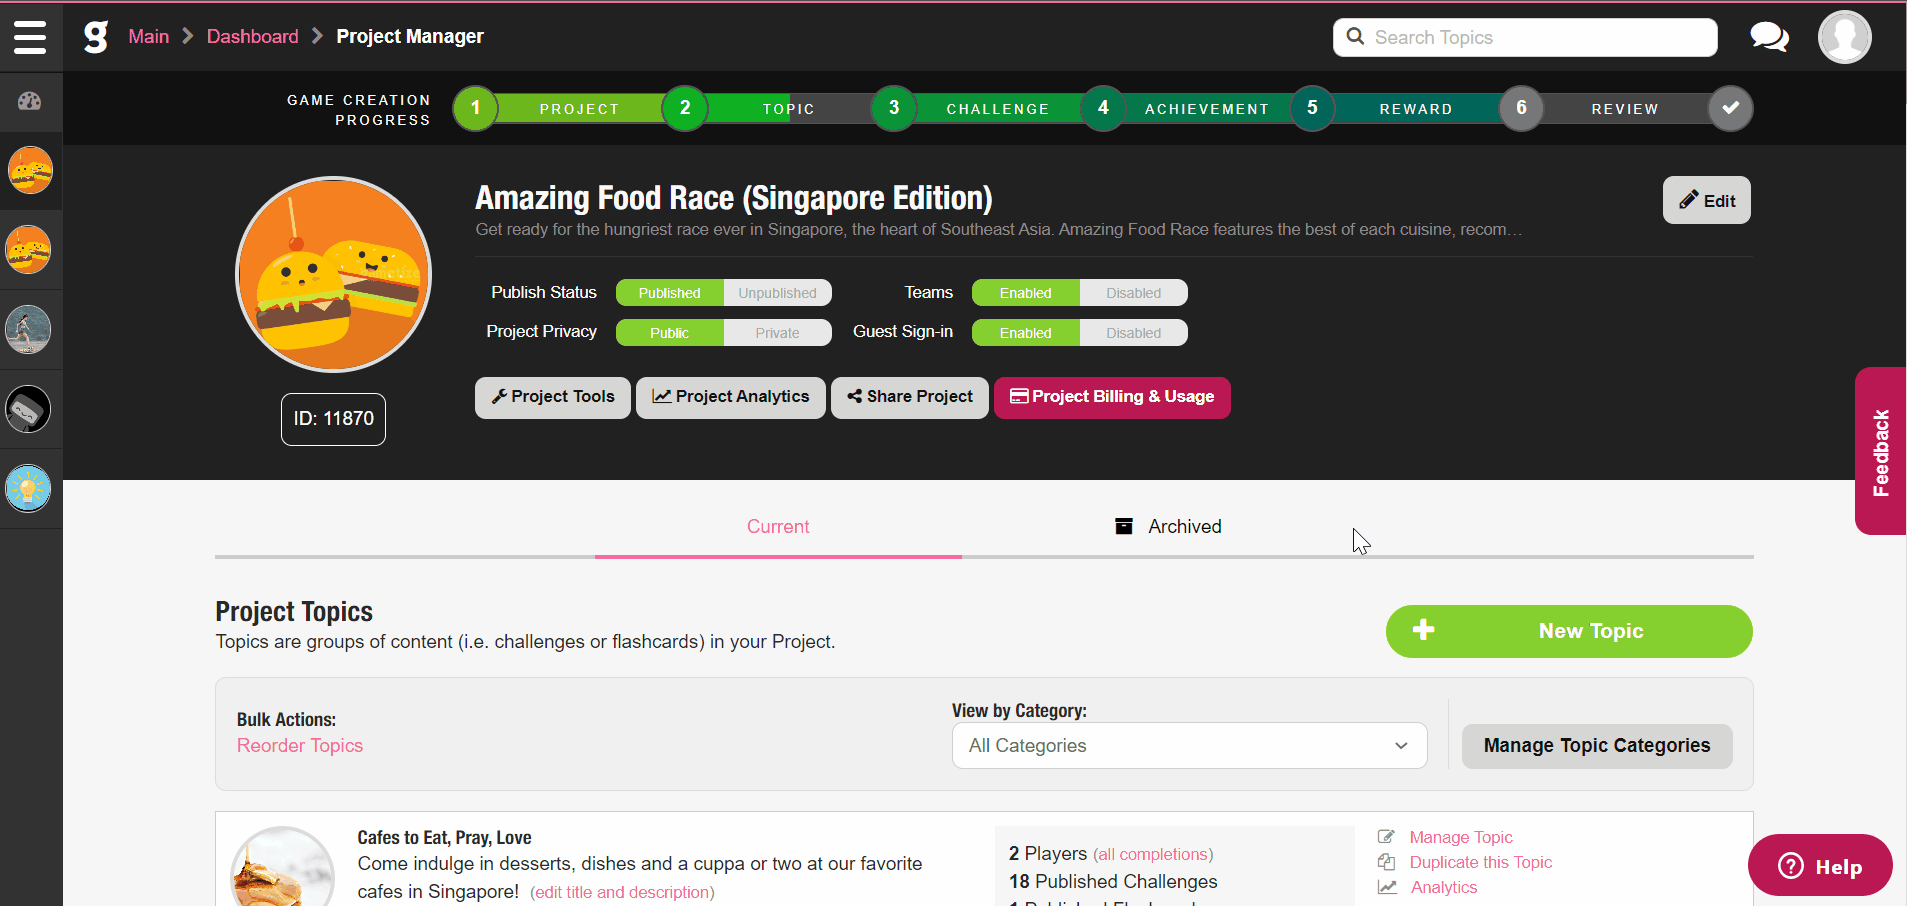Set project privacy to Private

pos(778,333)
